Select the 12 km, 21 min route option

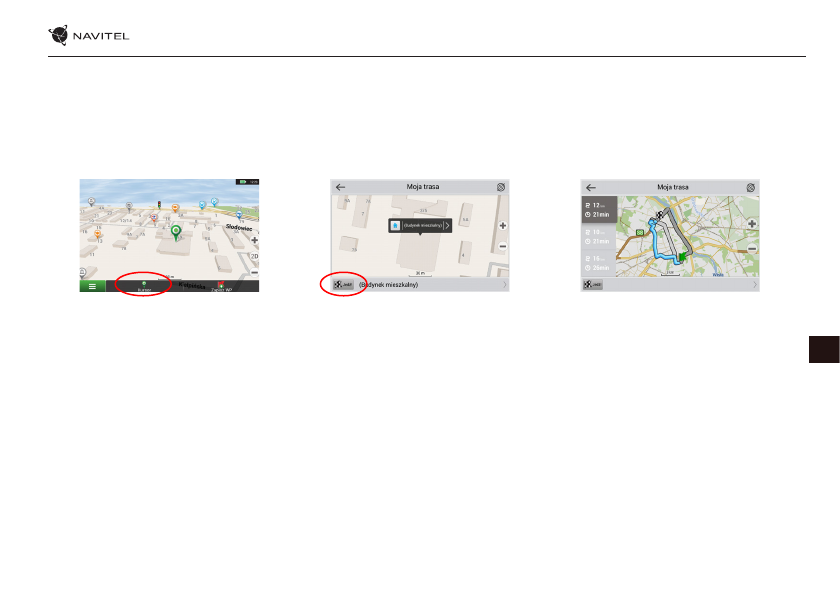tap(599, 210)
